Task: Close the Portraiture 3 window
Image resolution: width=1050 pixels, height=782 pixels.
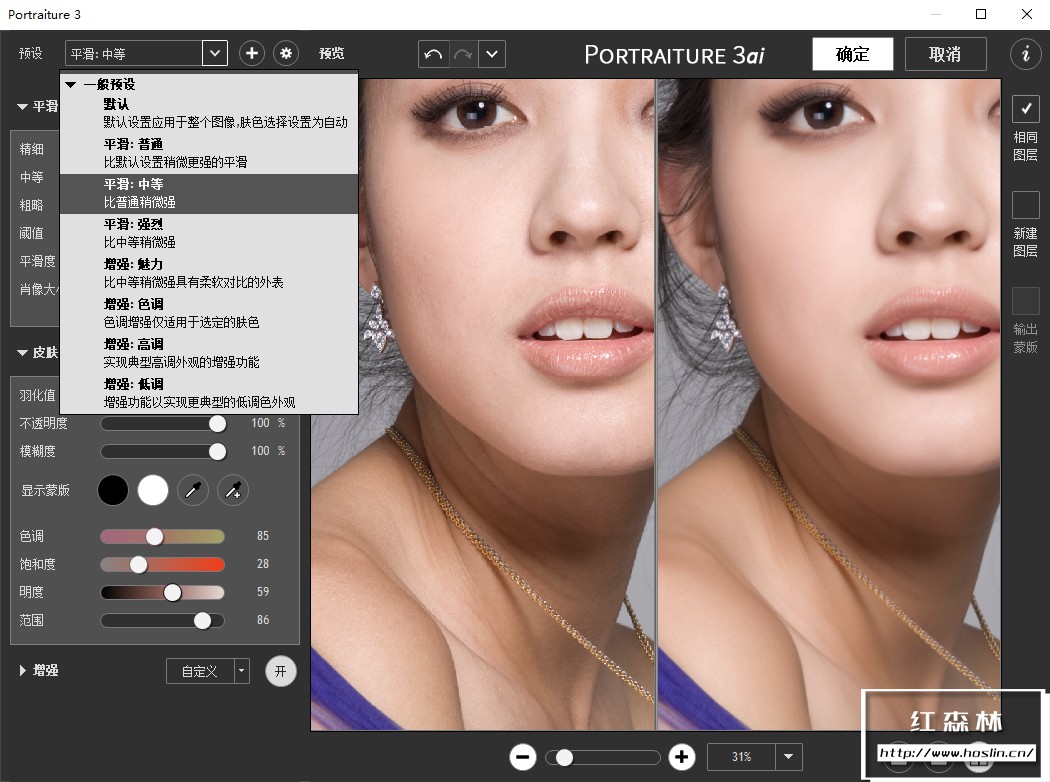Action: click(1027, 14)
